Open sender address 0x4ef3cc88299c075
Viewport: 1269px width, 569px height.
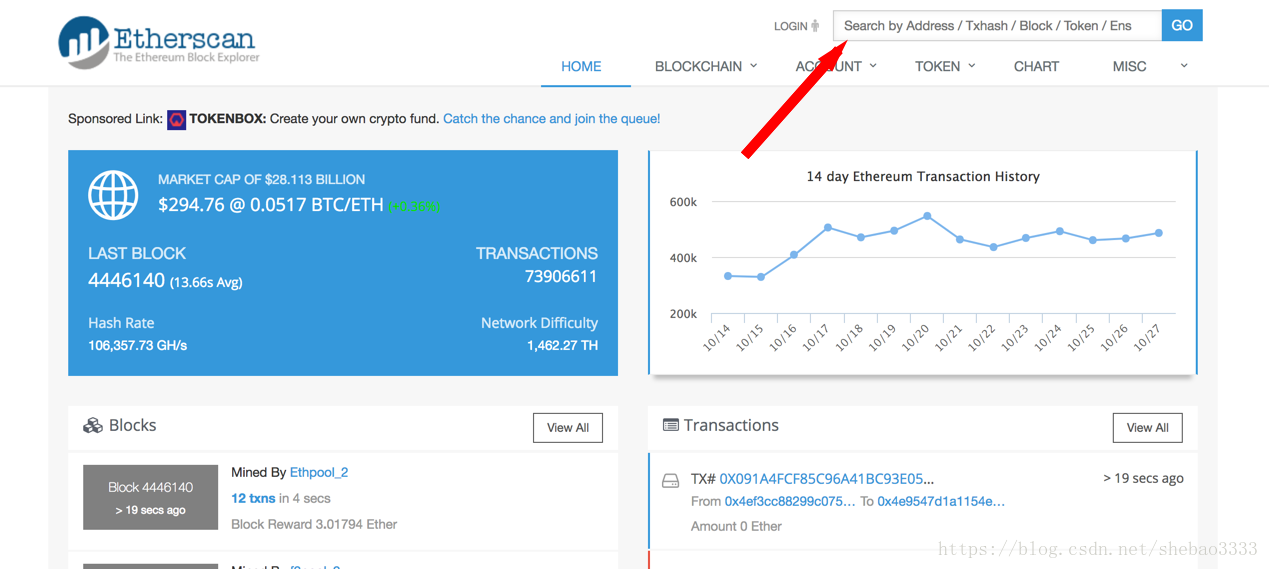pos(790,501)
